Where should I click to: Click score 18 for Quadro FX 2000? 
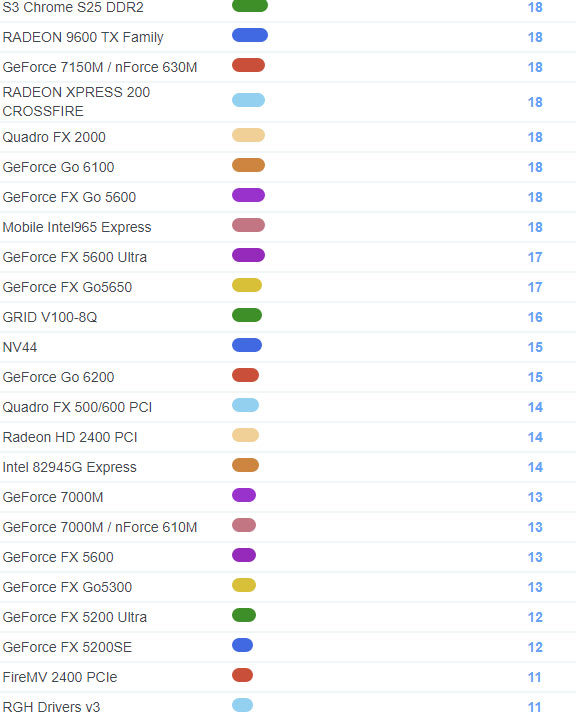tap(535, 137)
